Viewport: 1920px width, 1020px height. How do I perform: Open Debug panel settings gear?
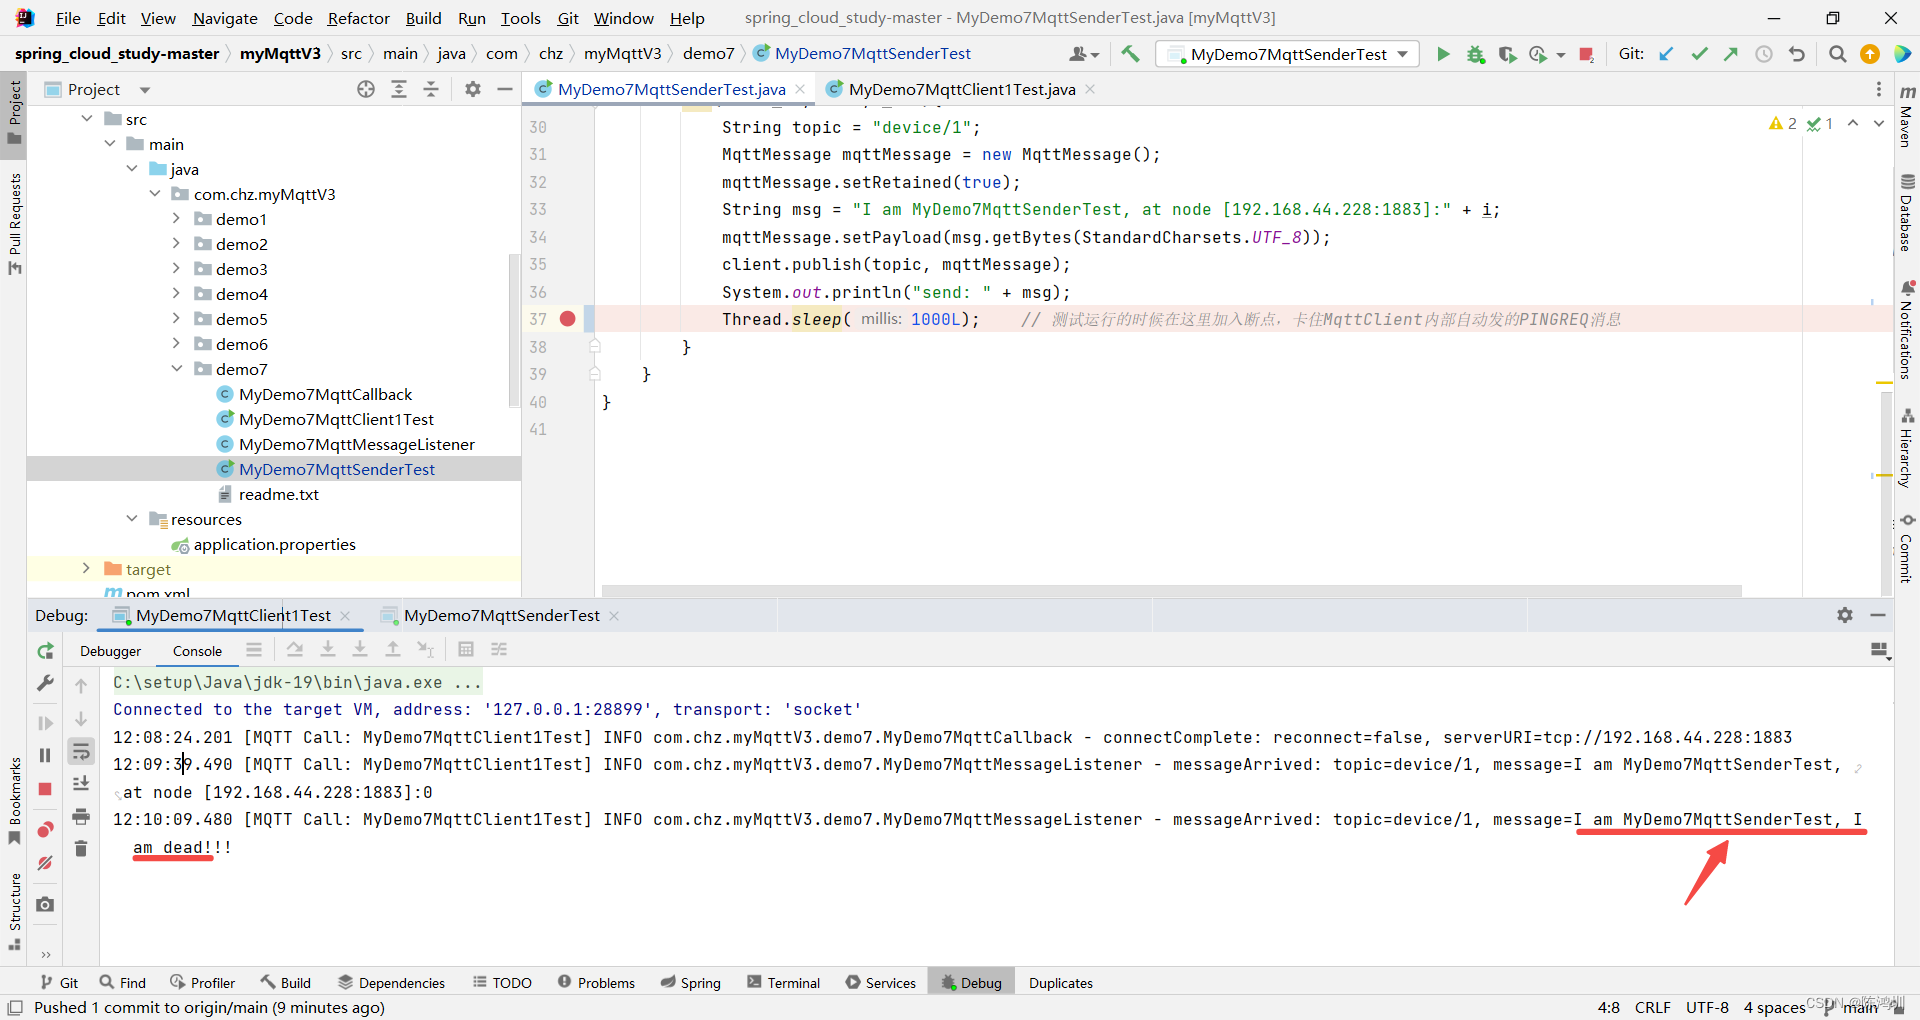click(x=1845, y=615)
